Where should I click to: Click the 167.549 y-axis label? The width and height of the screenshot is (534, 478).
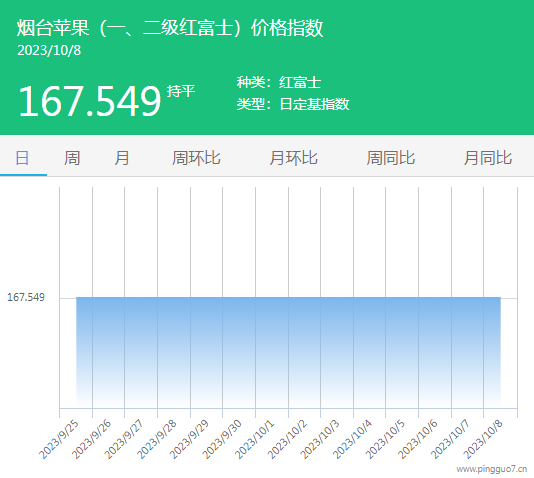click(26, 297)
